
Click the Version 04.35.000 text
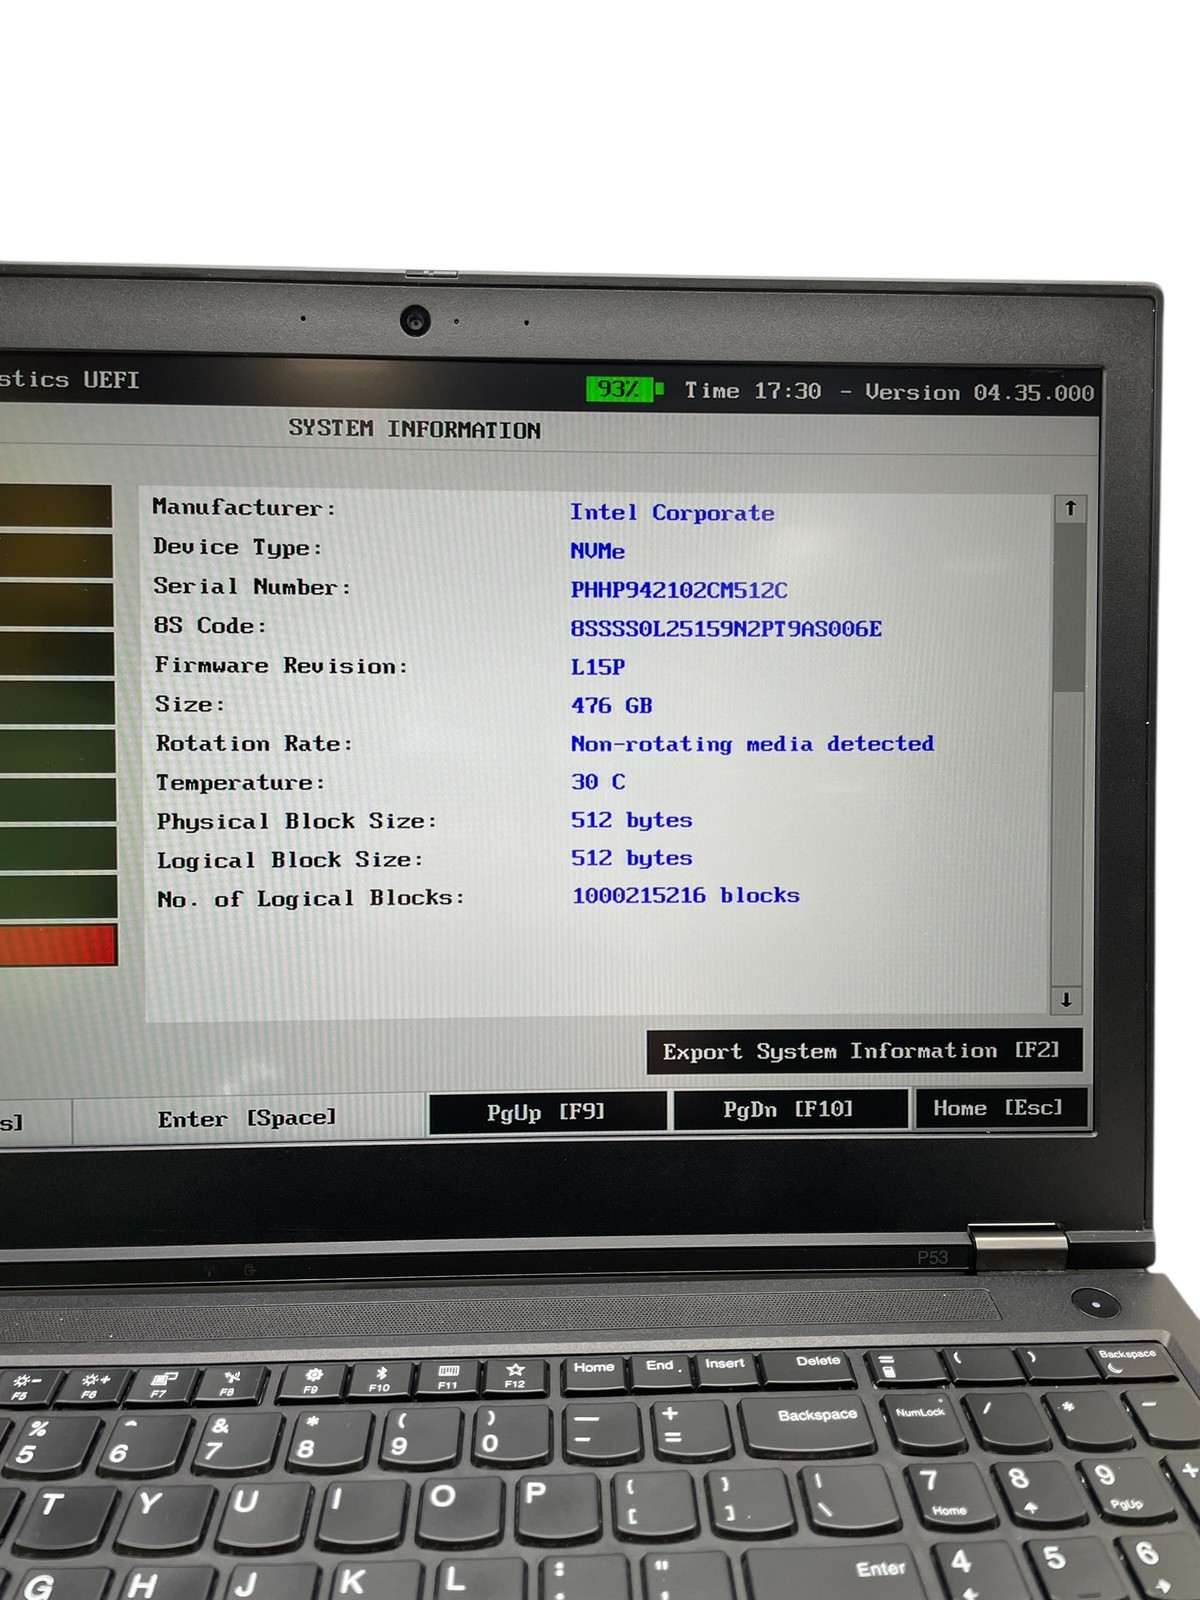tap(980, 393)
